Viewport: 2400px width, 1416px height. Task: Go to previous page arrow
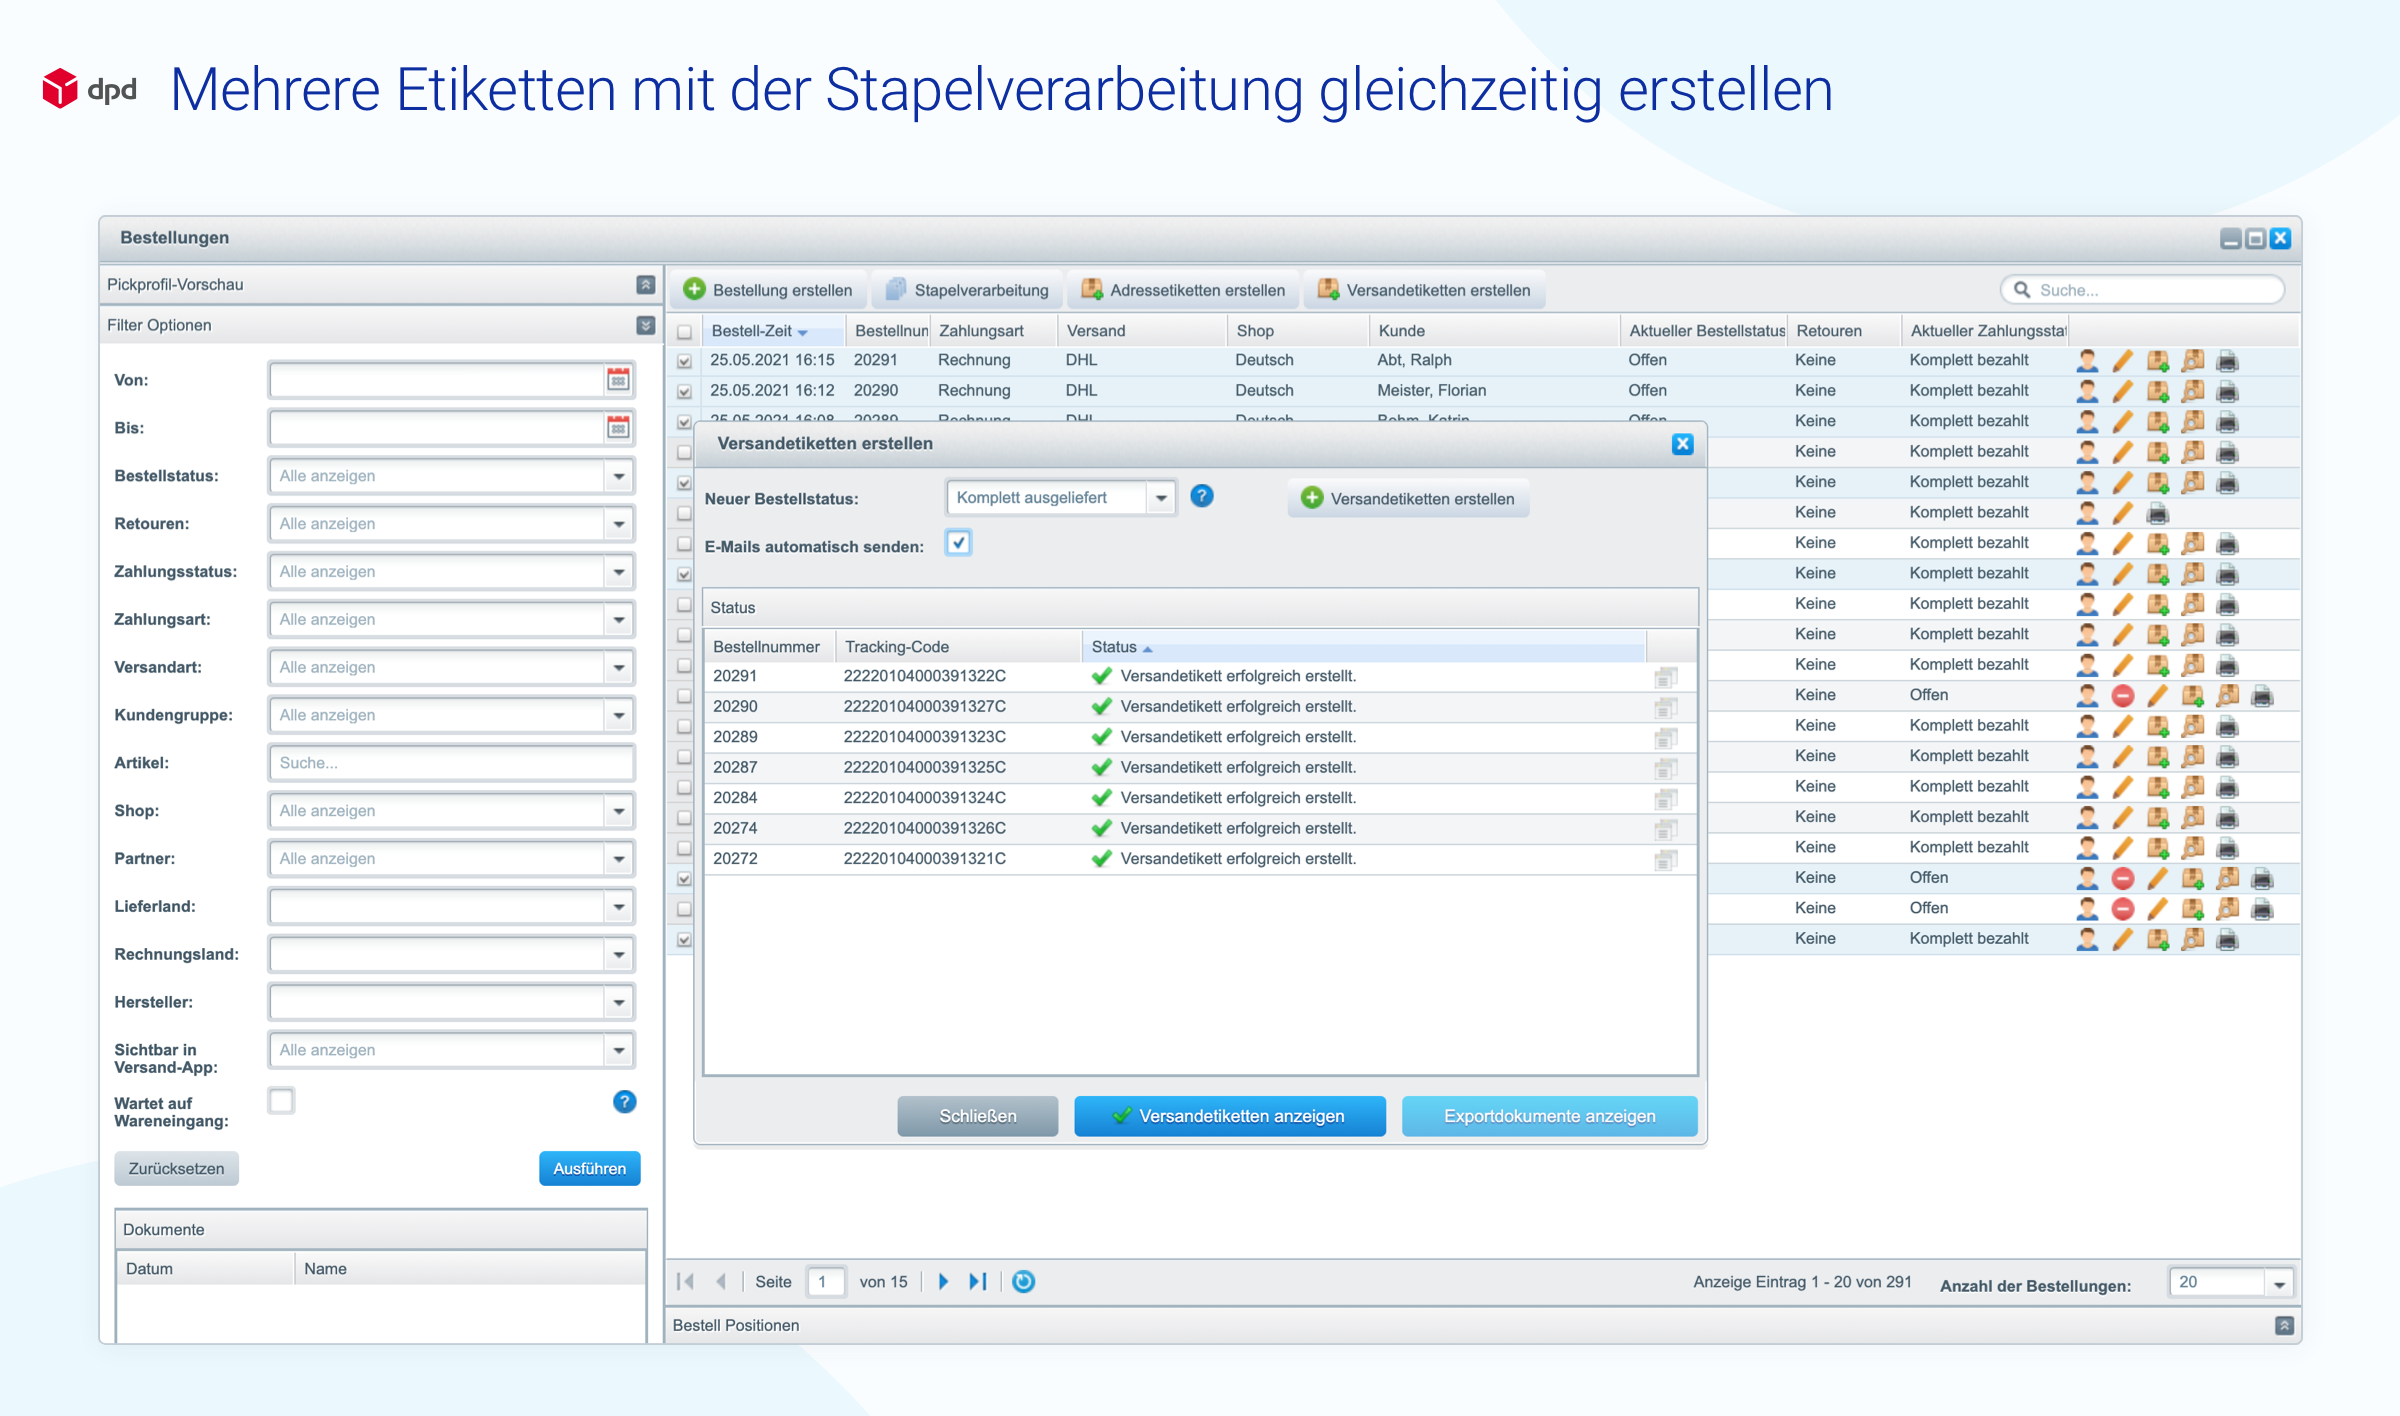point(721,1282)
